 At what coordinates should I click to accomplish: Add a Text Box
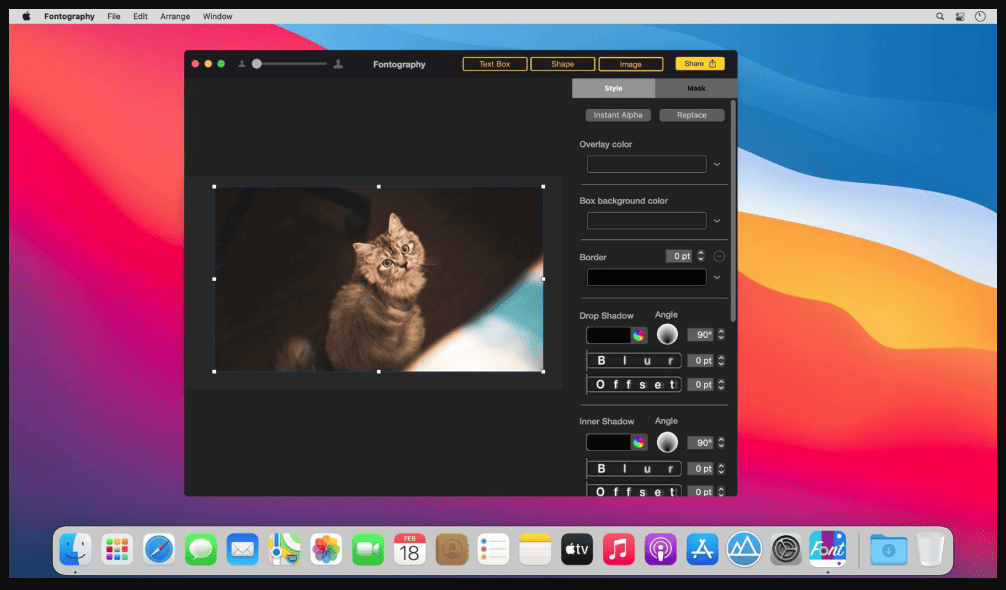pos(495,64)
